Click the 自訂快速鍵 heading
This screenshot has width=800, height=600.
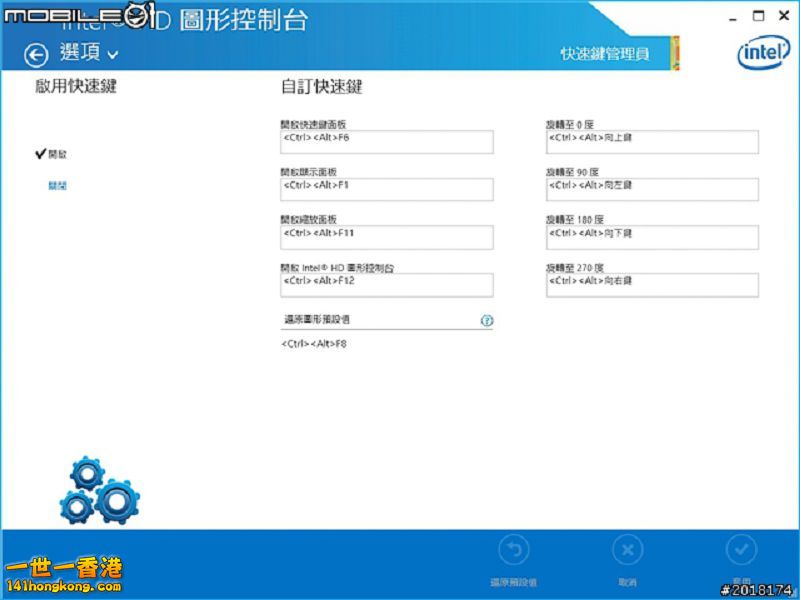[x=321, y=86]
